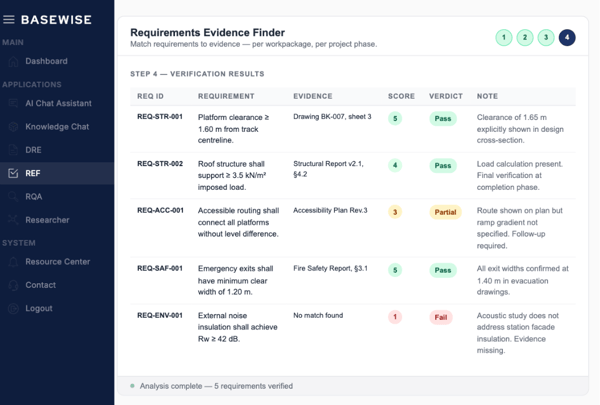Click the Fail verdict badge
The height and width of the screenshot is (405, 600).
[x=442, y=317]
